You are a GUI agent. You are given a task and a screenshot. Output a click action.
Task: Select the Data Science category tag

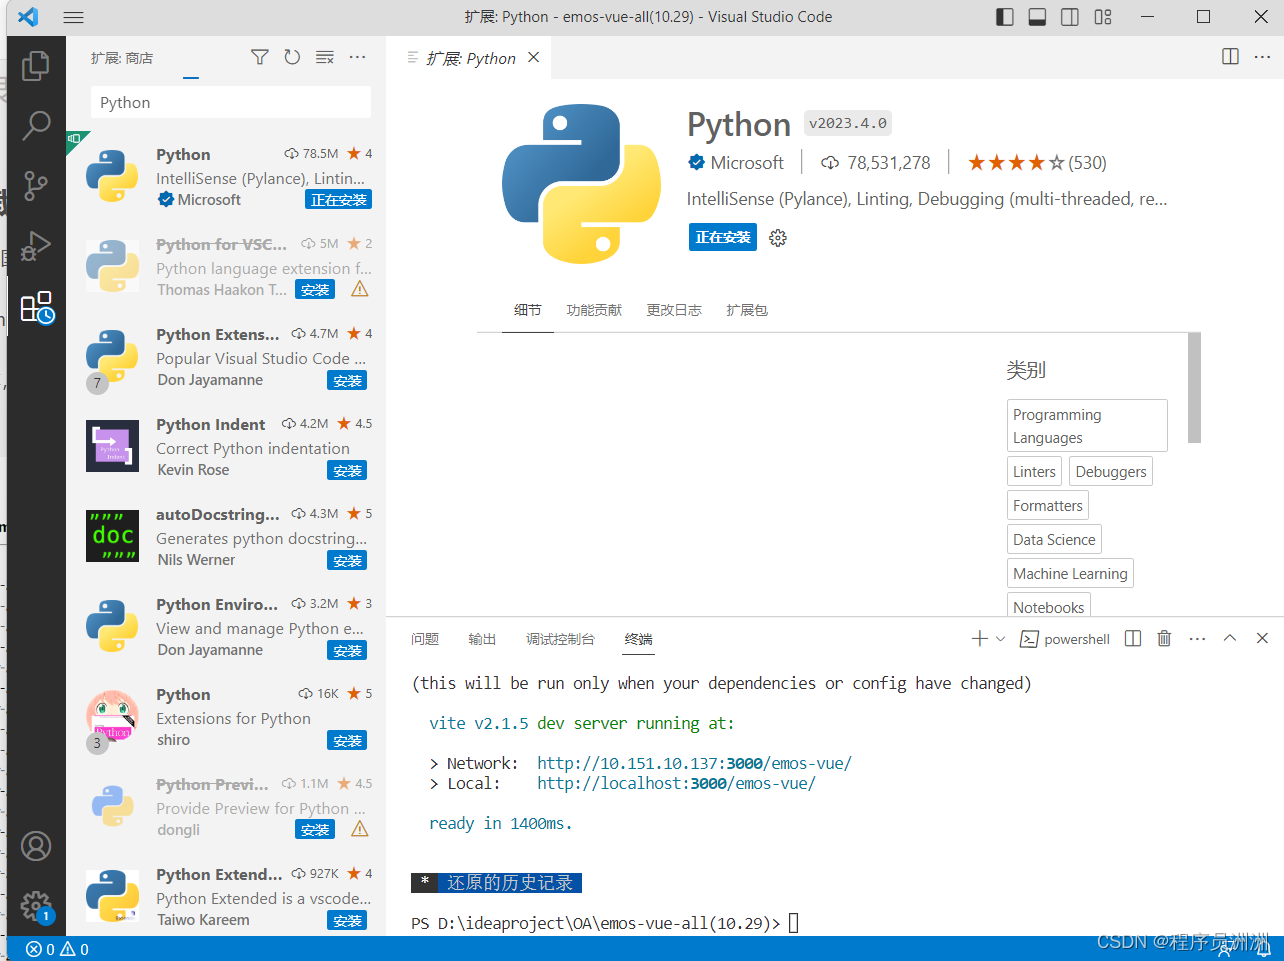pos(1054,540)
